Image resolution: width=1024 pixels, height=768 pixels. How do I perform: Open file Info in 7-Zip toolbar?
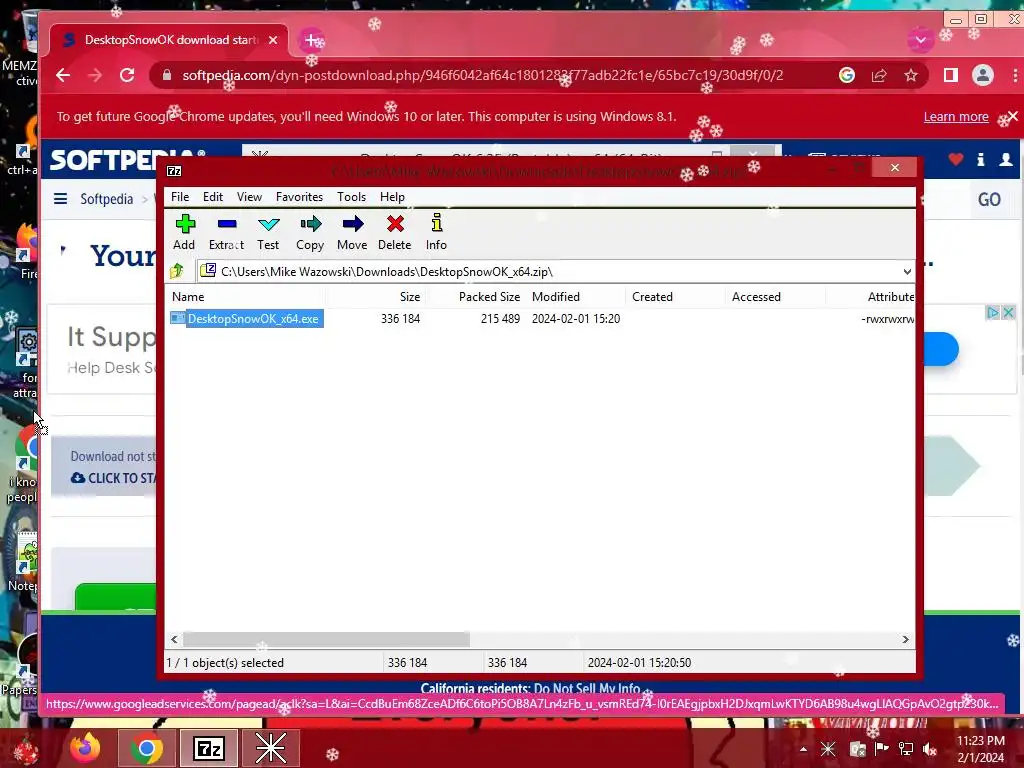(436, 232)
